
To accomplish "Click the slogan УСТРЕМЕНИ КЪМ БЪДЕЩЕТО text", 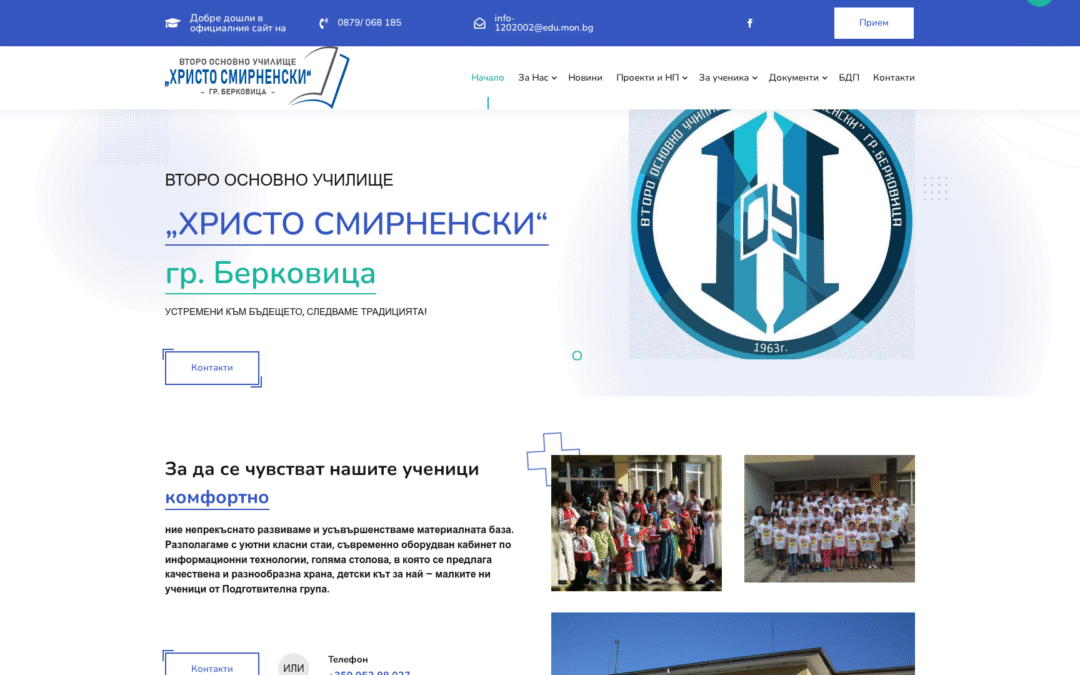I will (x=295, y=311).
